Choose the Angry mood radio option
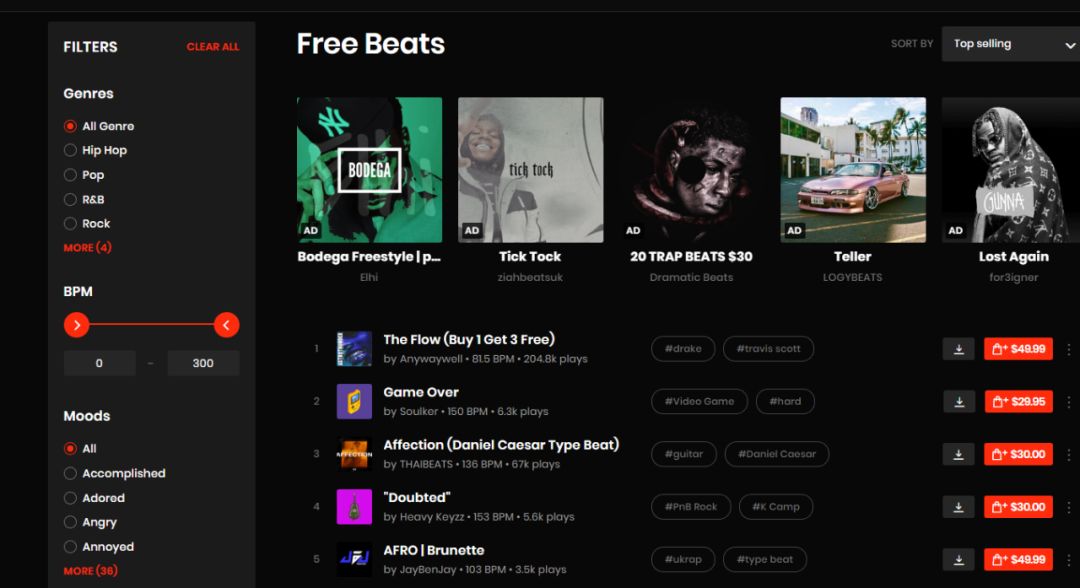Screen dimensions: 1080x588 tap(70, 522)
